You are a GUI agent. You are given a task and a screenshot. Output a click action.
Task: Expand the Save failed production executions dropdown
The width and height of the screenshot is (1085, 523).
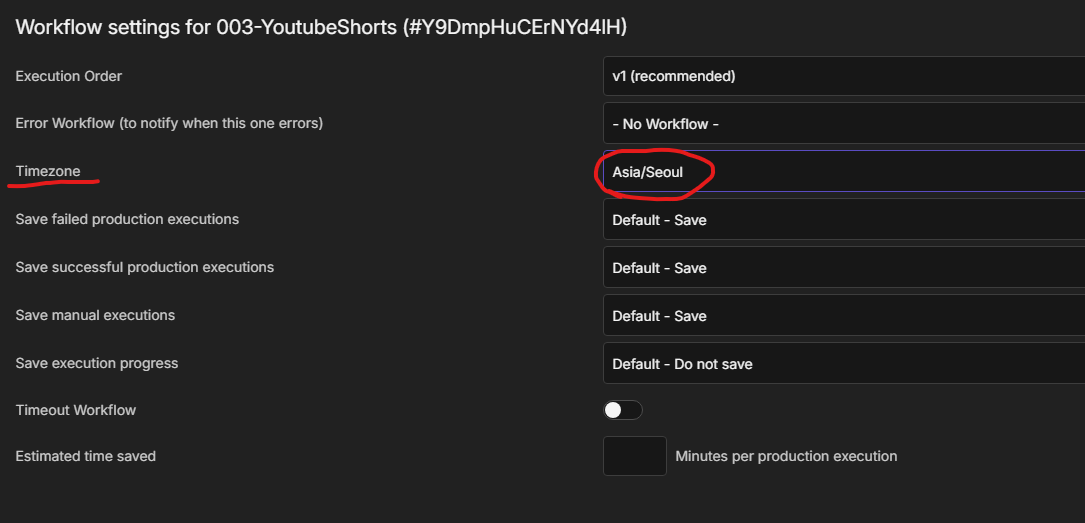843,220
